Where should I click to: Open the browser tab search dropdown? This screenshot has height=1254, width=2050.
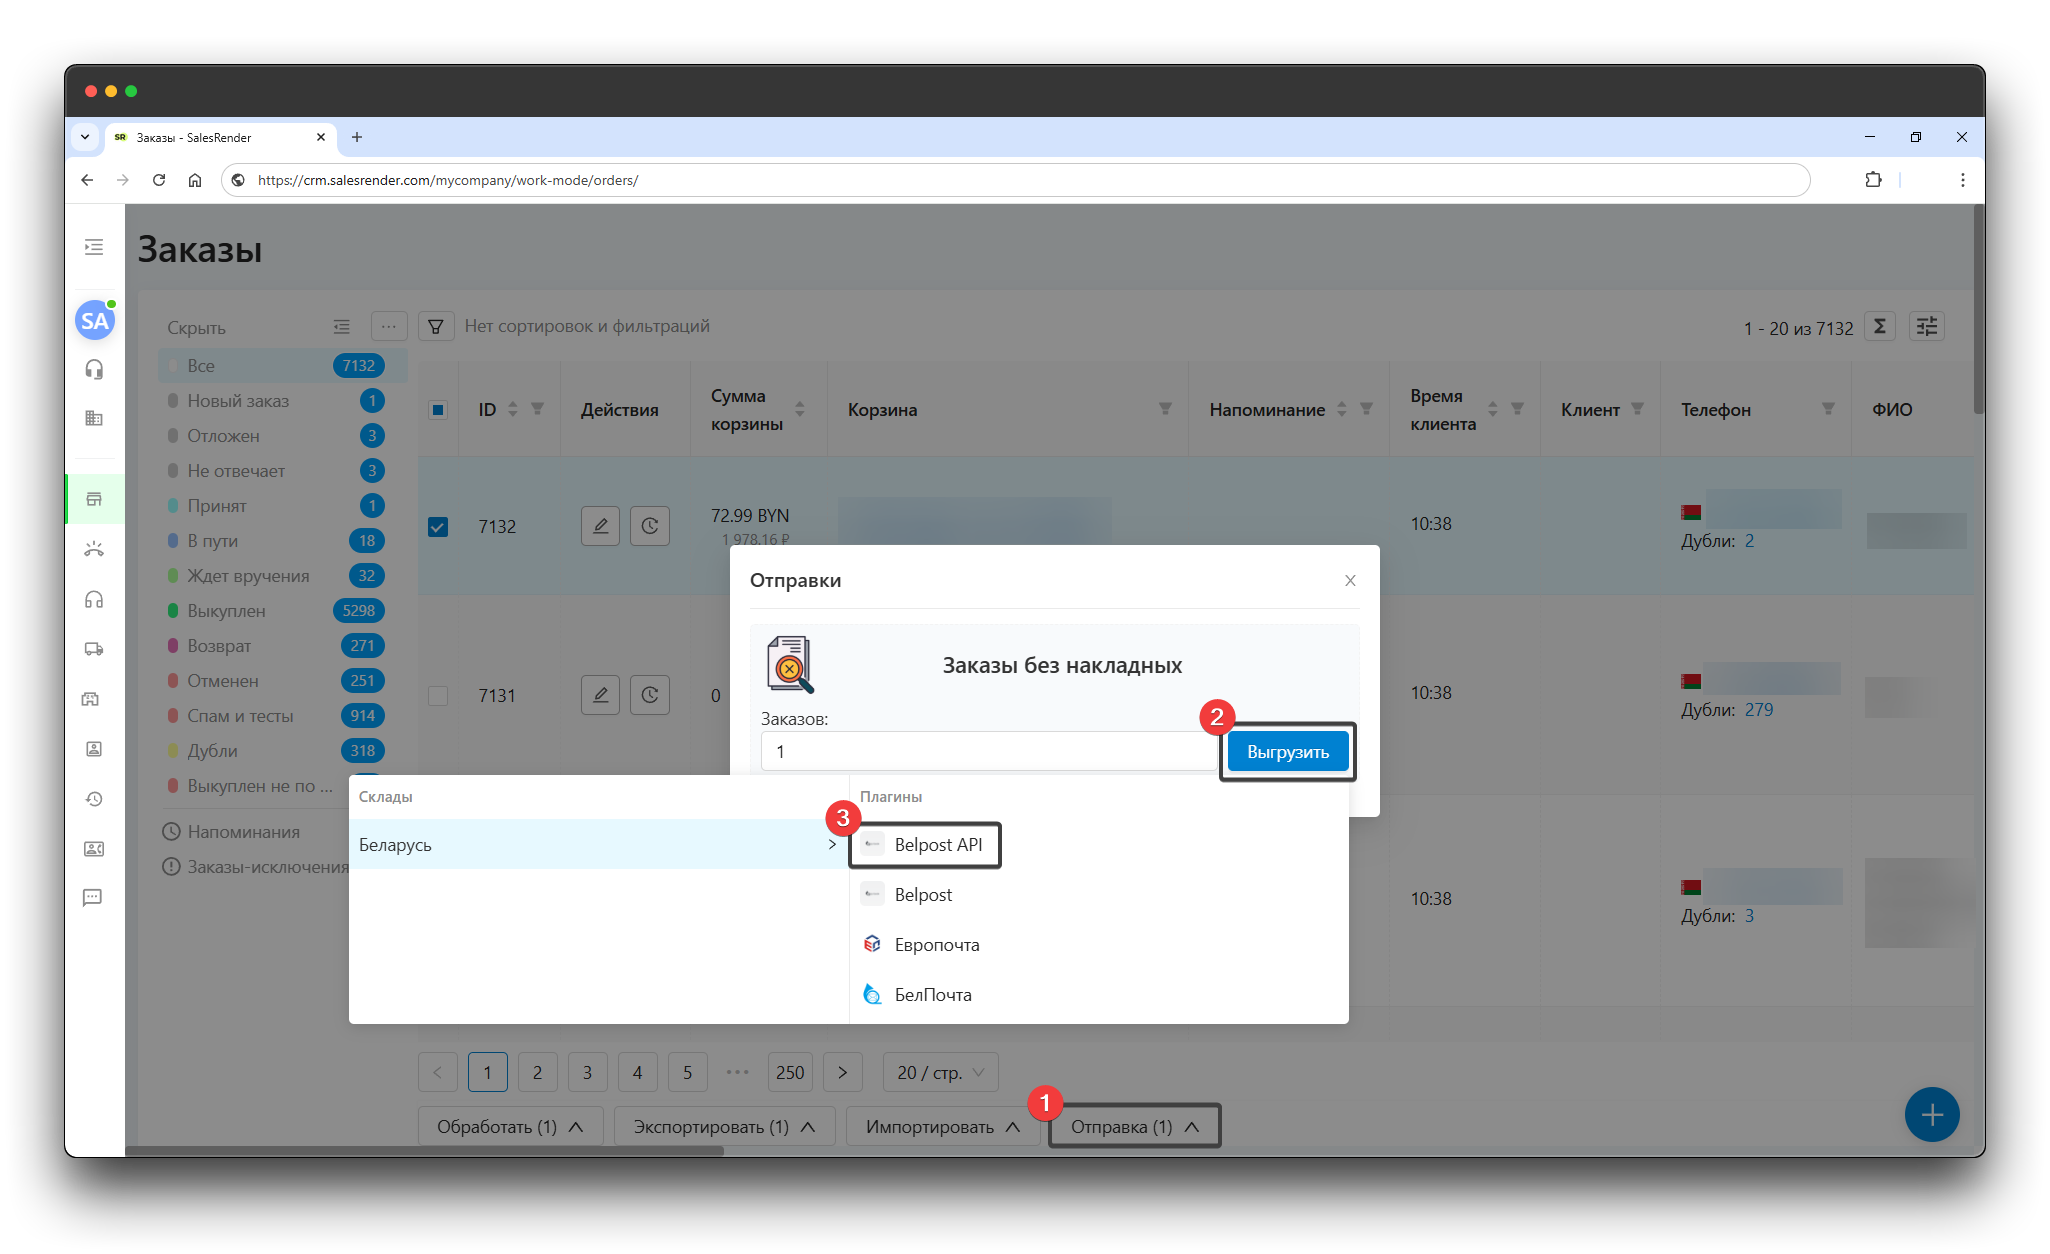85,137
